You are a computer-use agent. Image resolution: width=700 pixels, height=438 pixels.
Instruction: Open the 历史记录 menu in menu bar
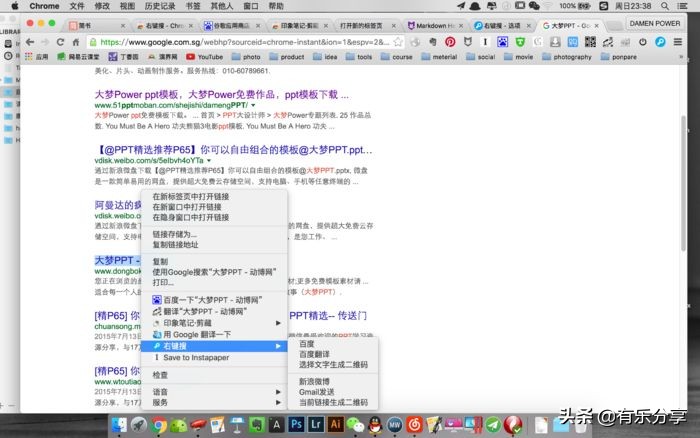(160, 6)
